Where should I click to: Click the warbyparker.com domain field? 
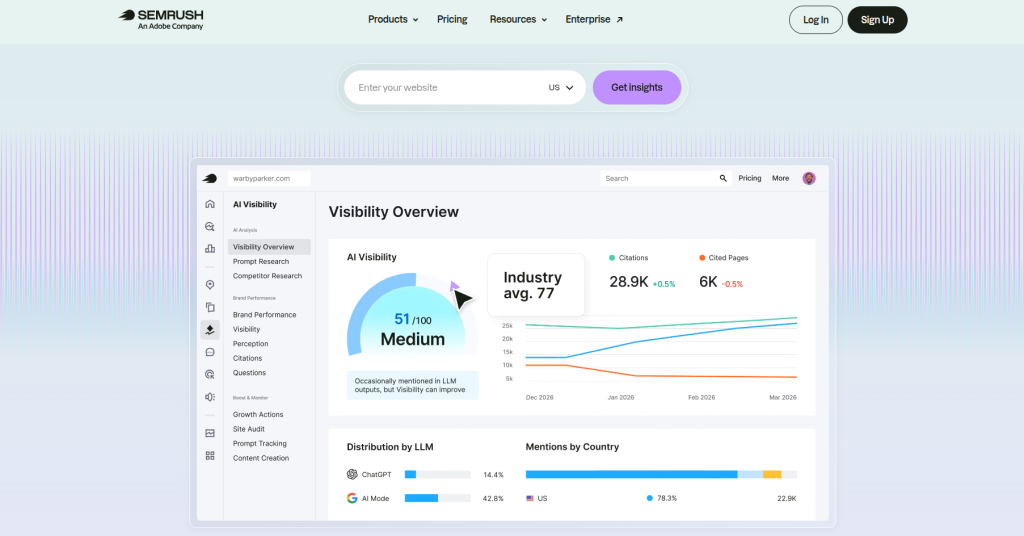click(269, 178)
